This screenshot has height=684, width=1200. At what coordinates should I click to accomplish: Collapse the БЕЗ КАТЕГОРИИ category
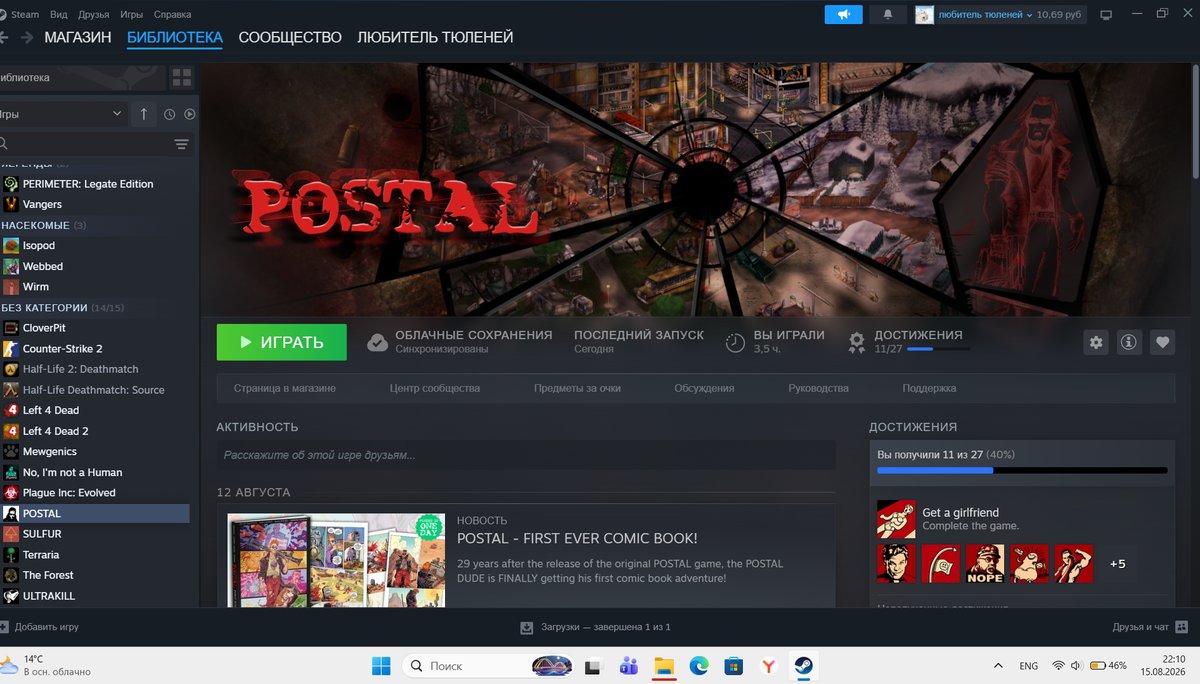pos(62,307)
